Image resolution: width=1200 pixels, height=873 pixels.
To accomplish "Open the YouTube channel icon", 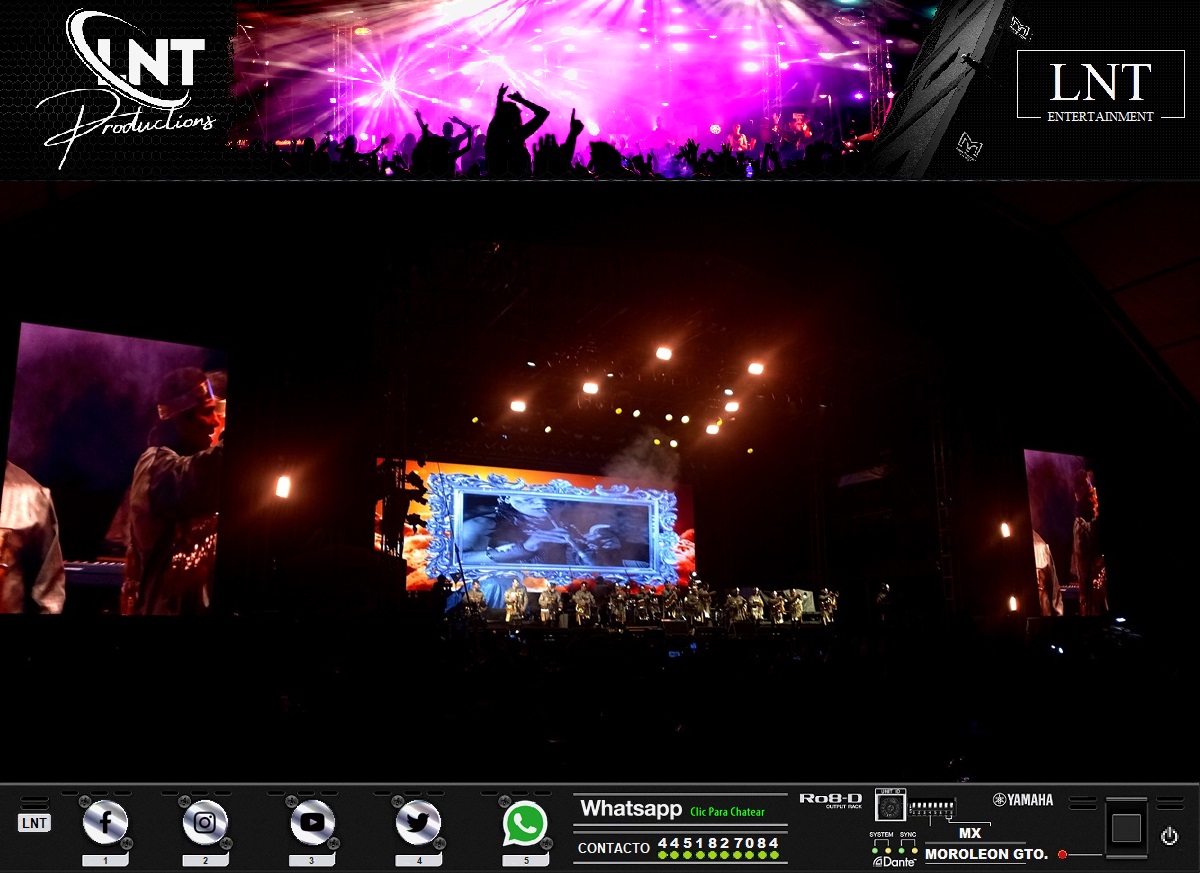I will tap(312, 823).
